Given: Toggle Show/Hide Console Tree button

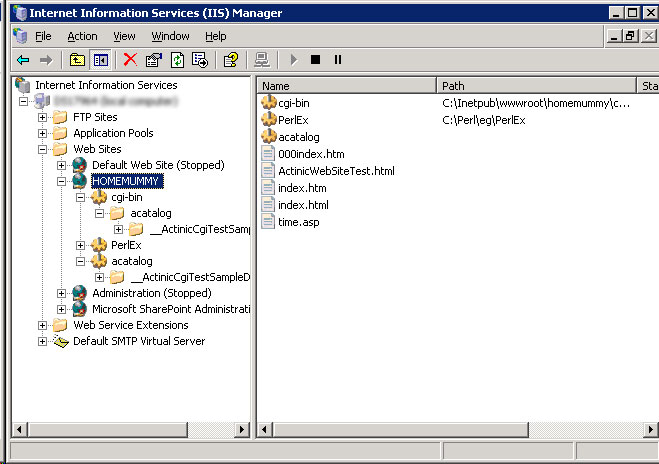Looking at the screenshot, I should coord(100,60).
